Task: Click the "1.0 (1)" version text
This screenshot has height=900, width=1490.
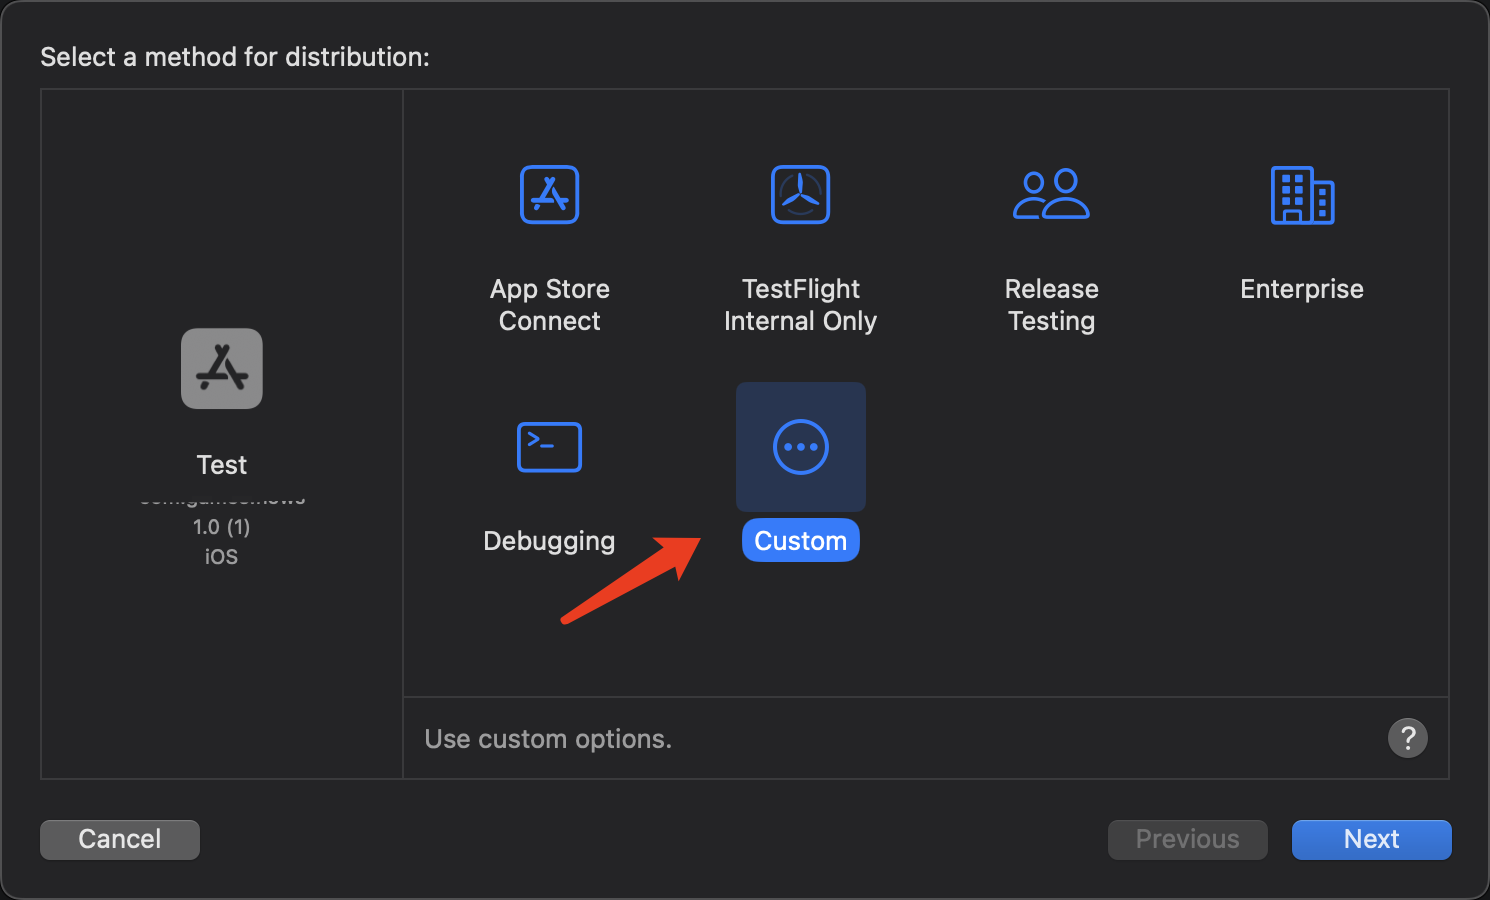Action: [222, 527]
